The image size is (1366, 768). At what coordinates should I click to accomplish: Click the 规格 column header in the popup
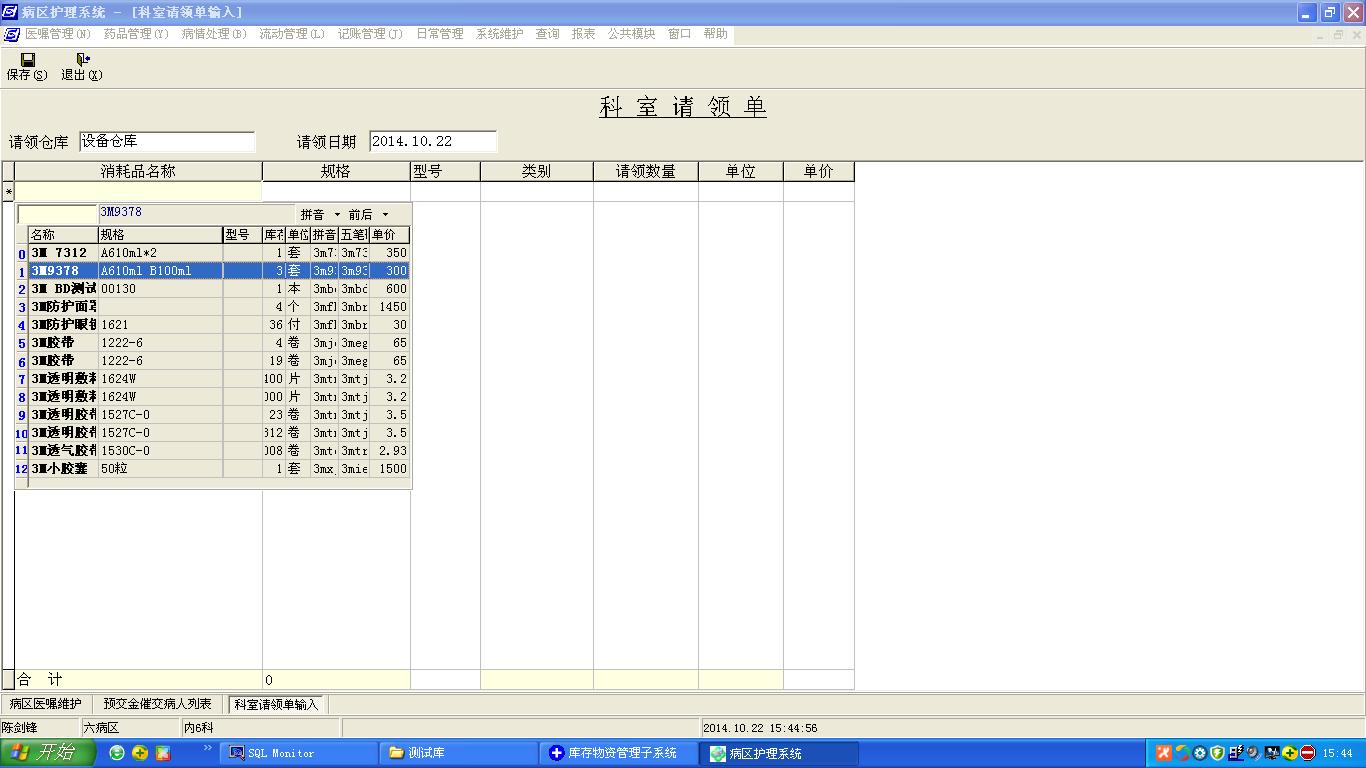(160, 235)
